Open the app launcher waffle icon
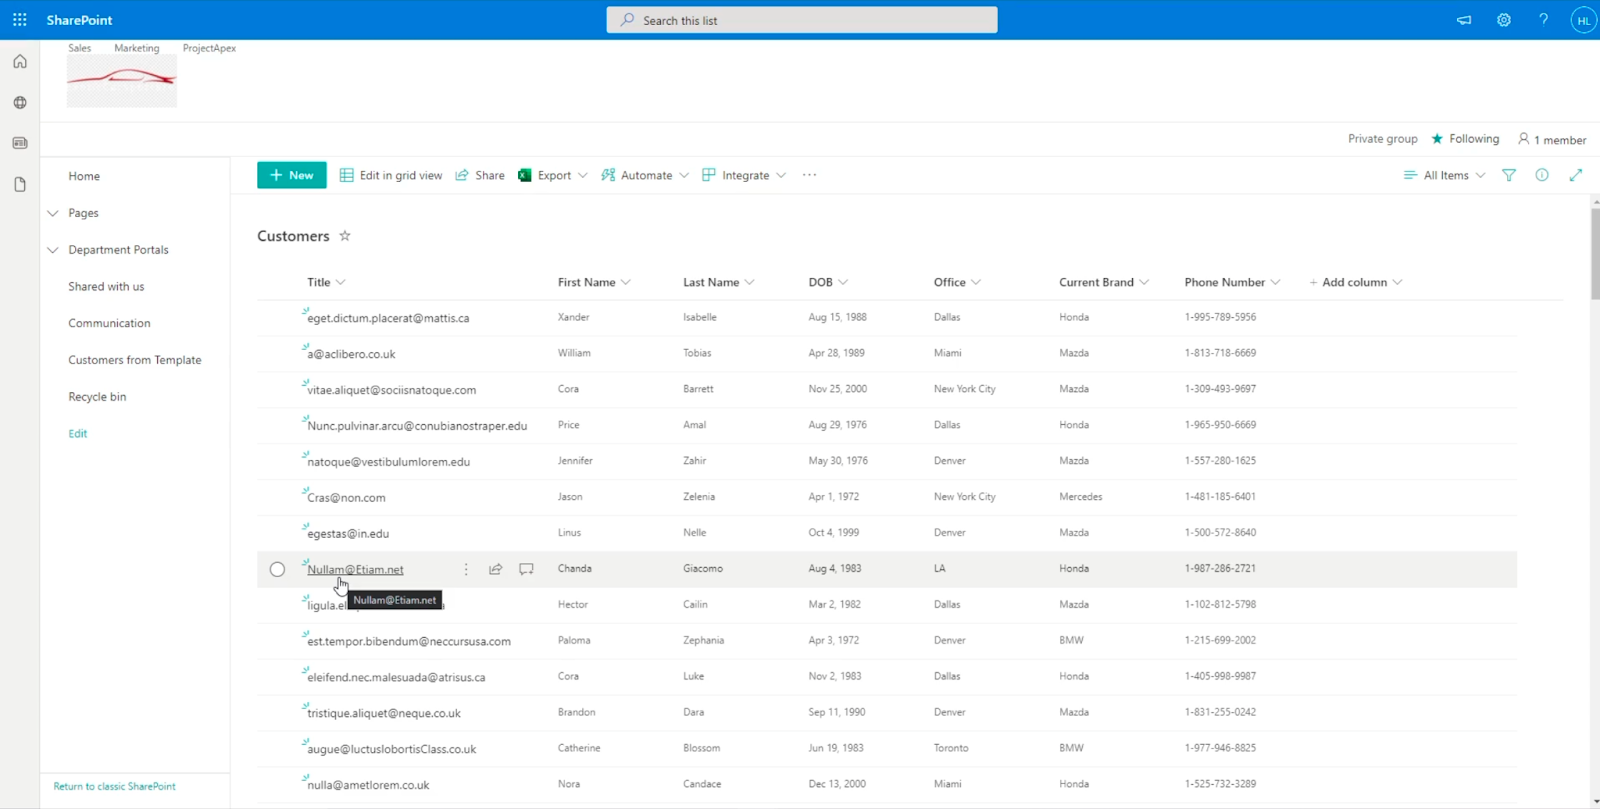The height and width of the screenshot is (809, 1600). coord(19,20)
